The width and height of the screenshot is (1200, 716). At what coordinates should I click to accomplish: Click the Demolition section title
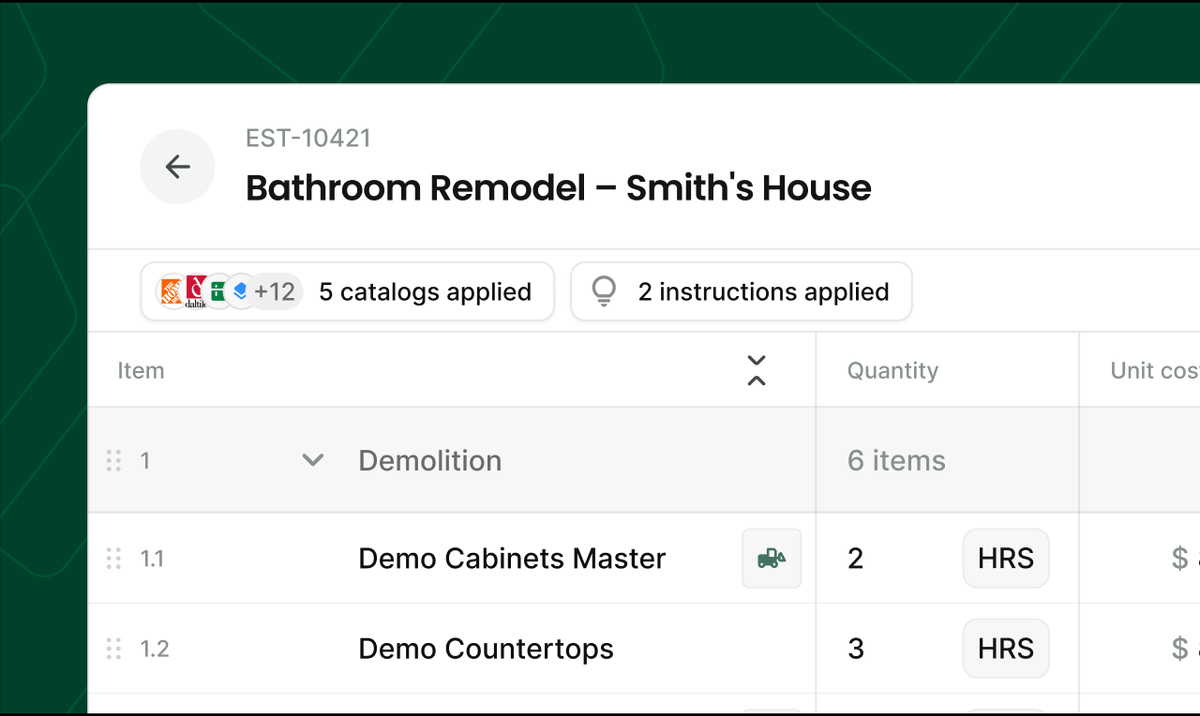(430, 461)
